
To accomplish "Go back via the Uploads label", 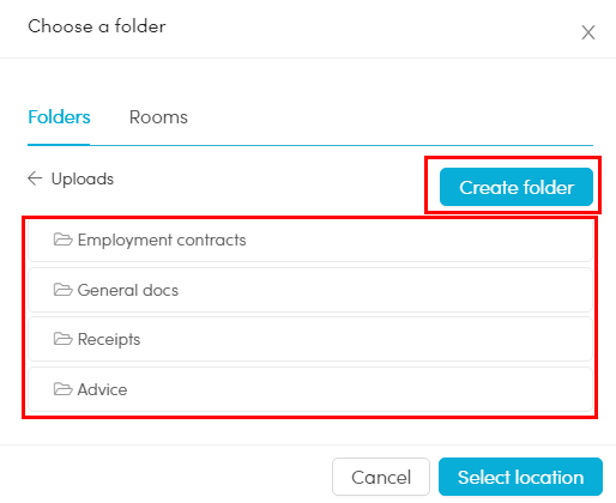I will click(x=82, y=179).
